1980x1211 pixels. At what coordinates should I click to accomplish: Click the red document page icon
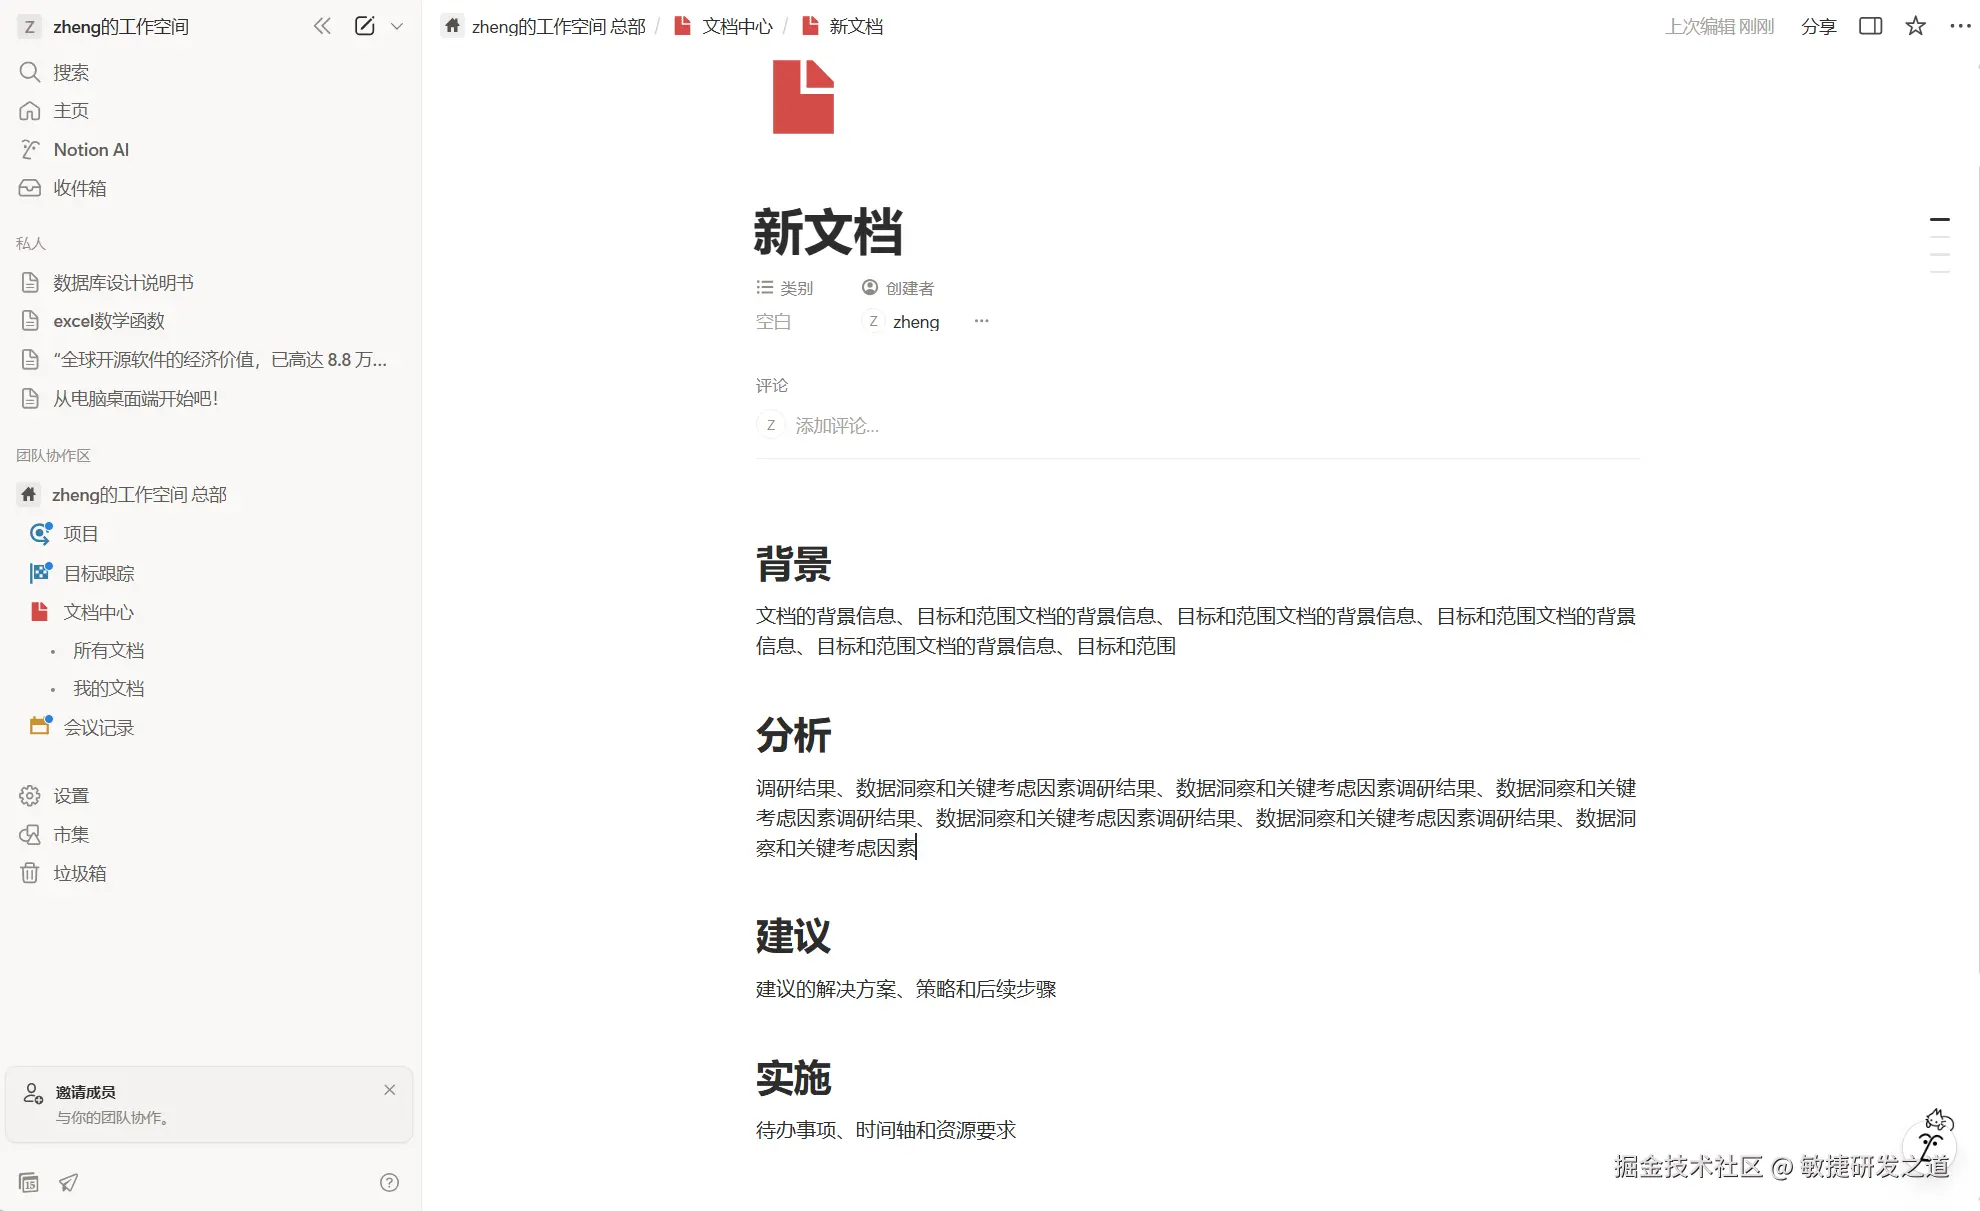[x=803, y=97]
